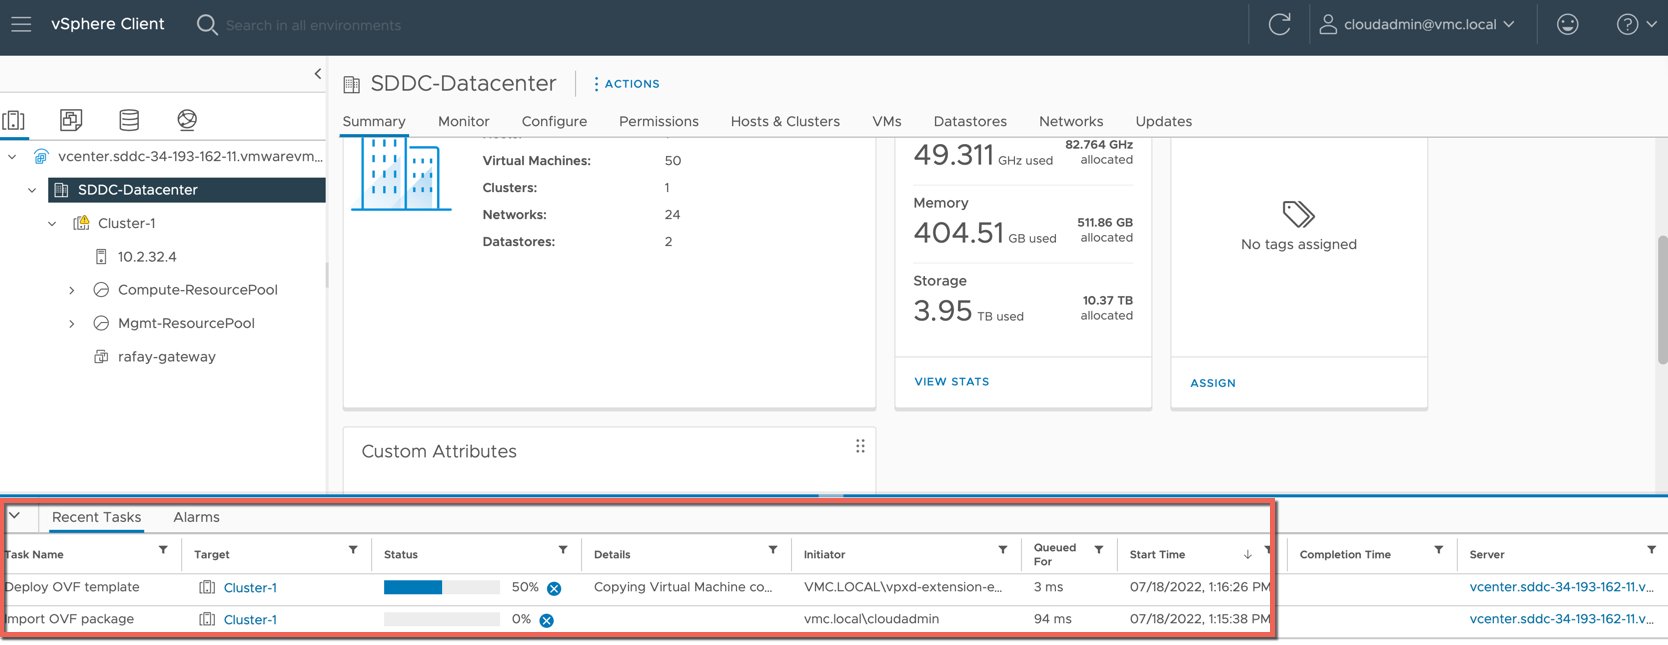The width and height of the screenshot is (1668, 645).
Task: Open the Configure tab
Action: (x=554, y=121)
